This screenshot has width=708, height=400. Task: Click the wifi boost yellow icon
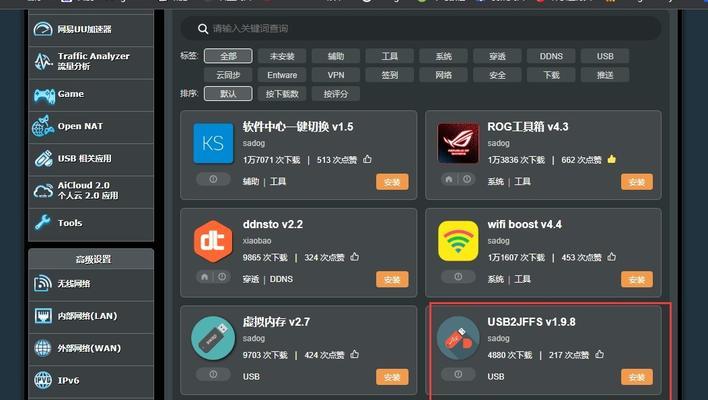tap(458, 241)
